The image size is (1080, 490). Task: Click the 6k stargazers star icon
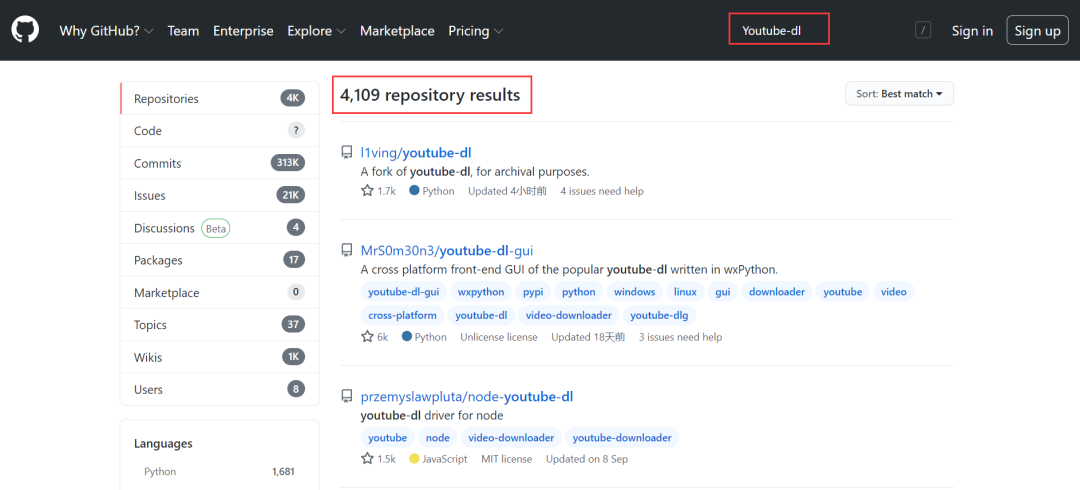click(x=367, y=337)
